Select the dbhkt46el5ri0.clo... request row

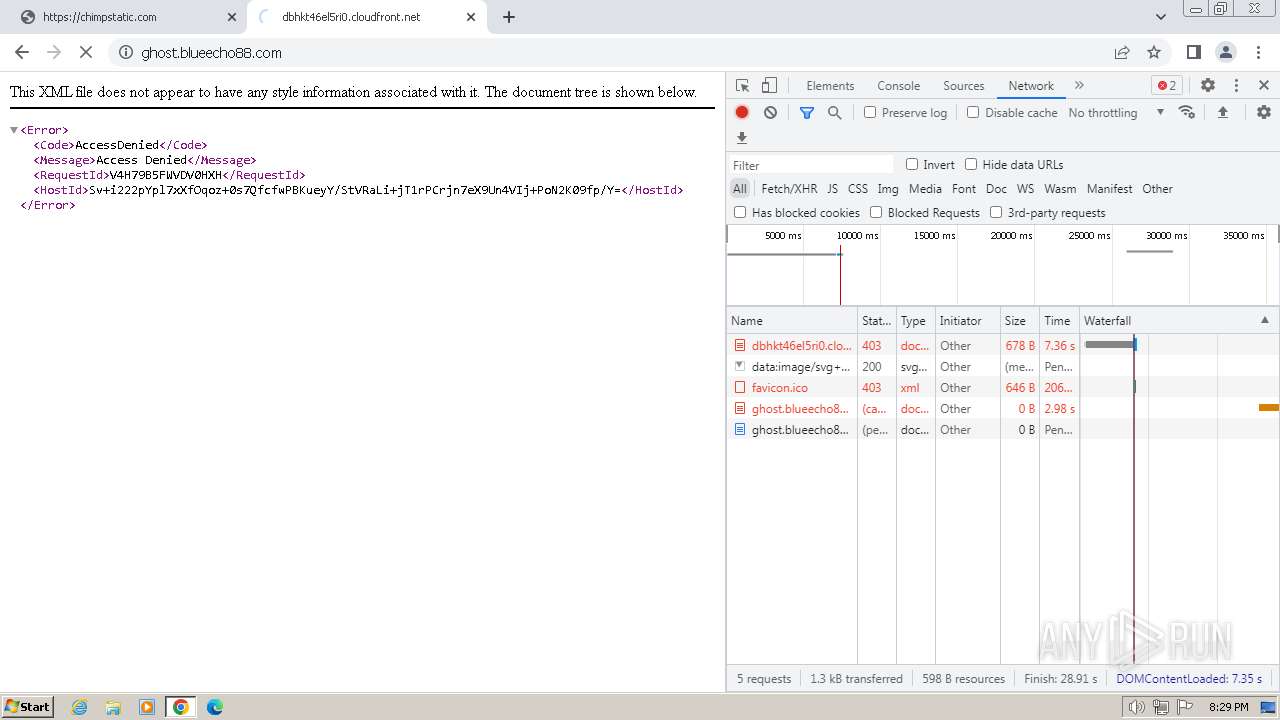pos(1003,345)
